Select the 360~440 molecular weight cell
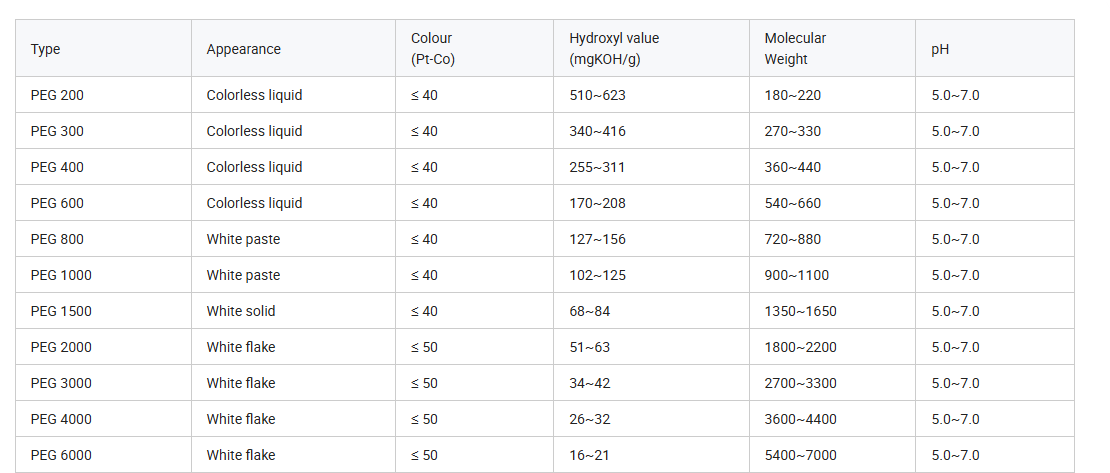This screenshot has height=473, width=1110. tap(793, 167)
